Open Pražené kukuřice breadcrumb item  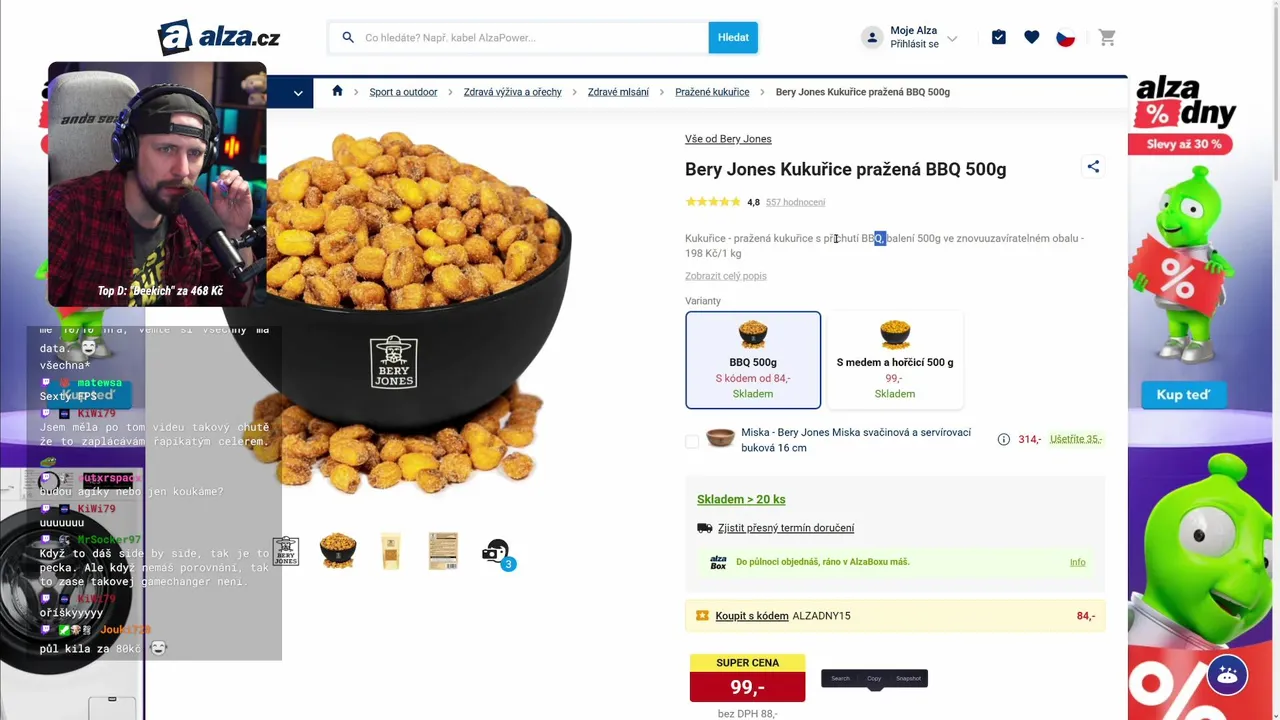[x=712, y=92]
